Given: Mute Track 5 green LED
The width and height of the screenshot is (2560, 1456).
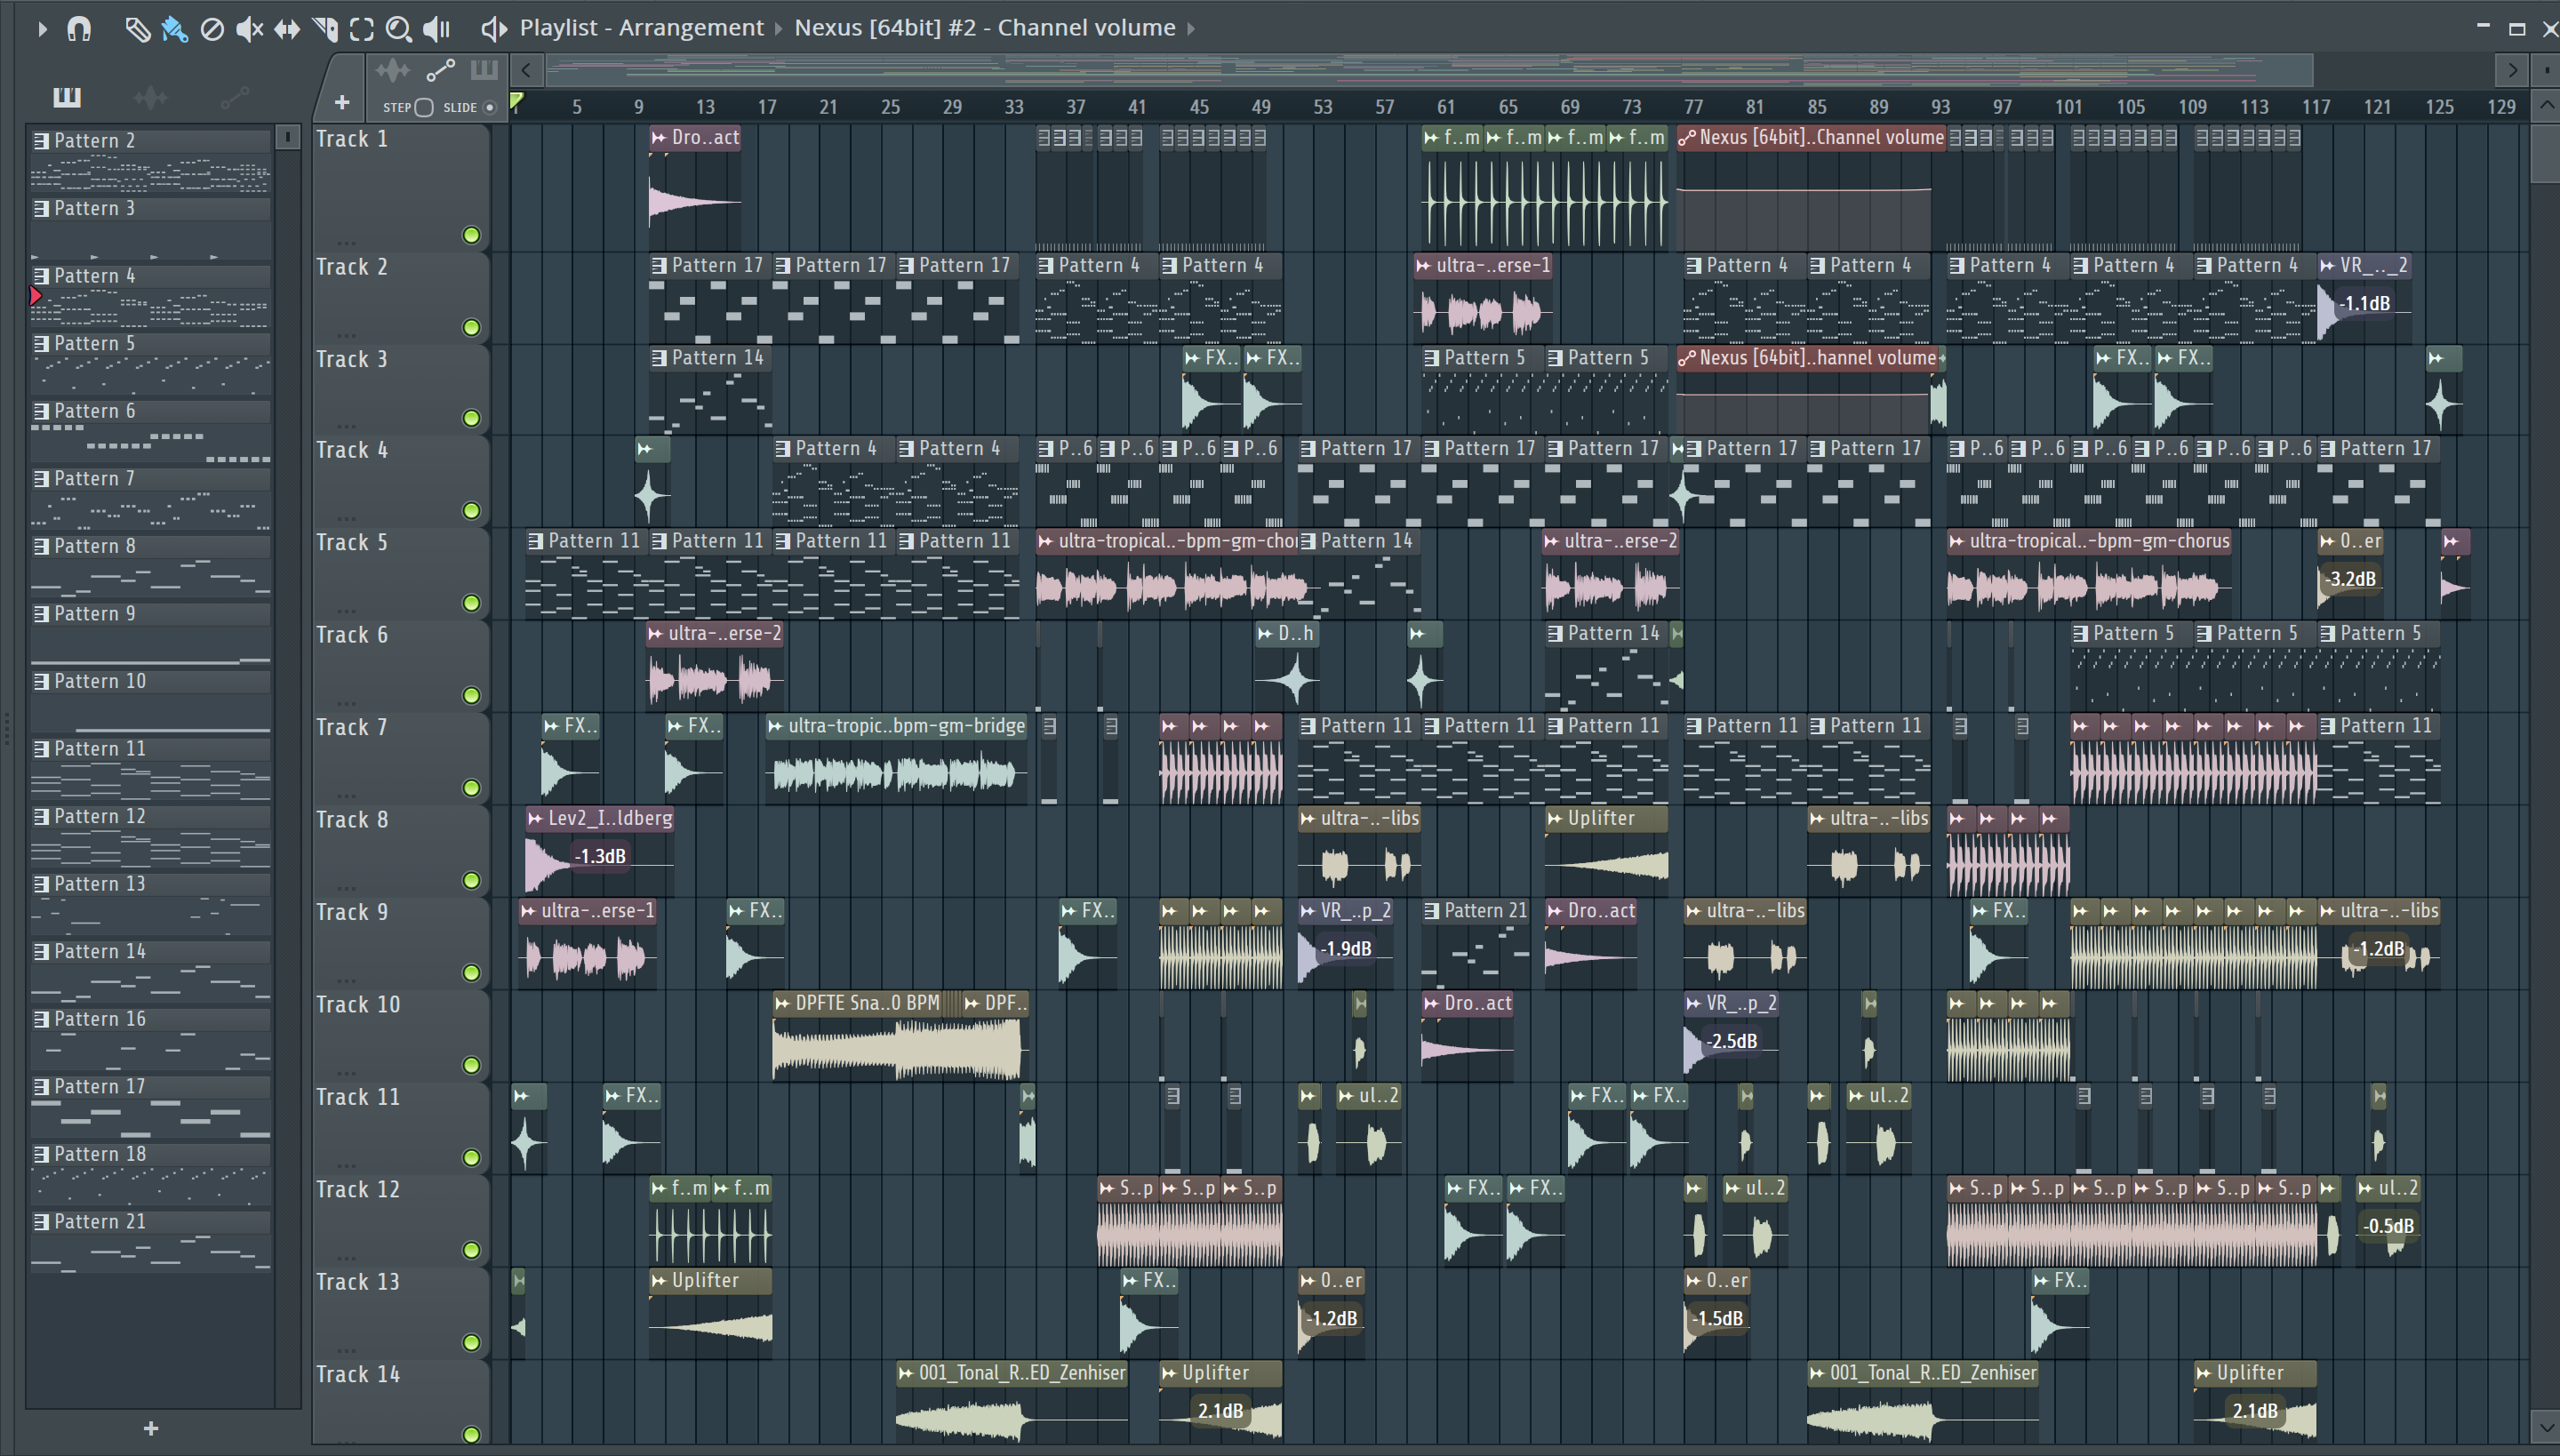Looking at the screenshot, I should 471,603.
